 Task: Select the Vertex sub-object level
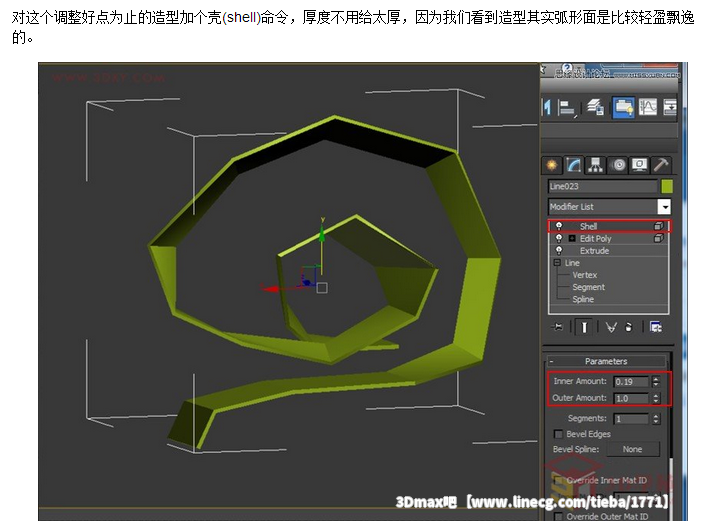(585, 275)
